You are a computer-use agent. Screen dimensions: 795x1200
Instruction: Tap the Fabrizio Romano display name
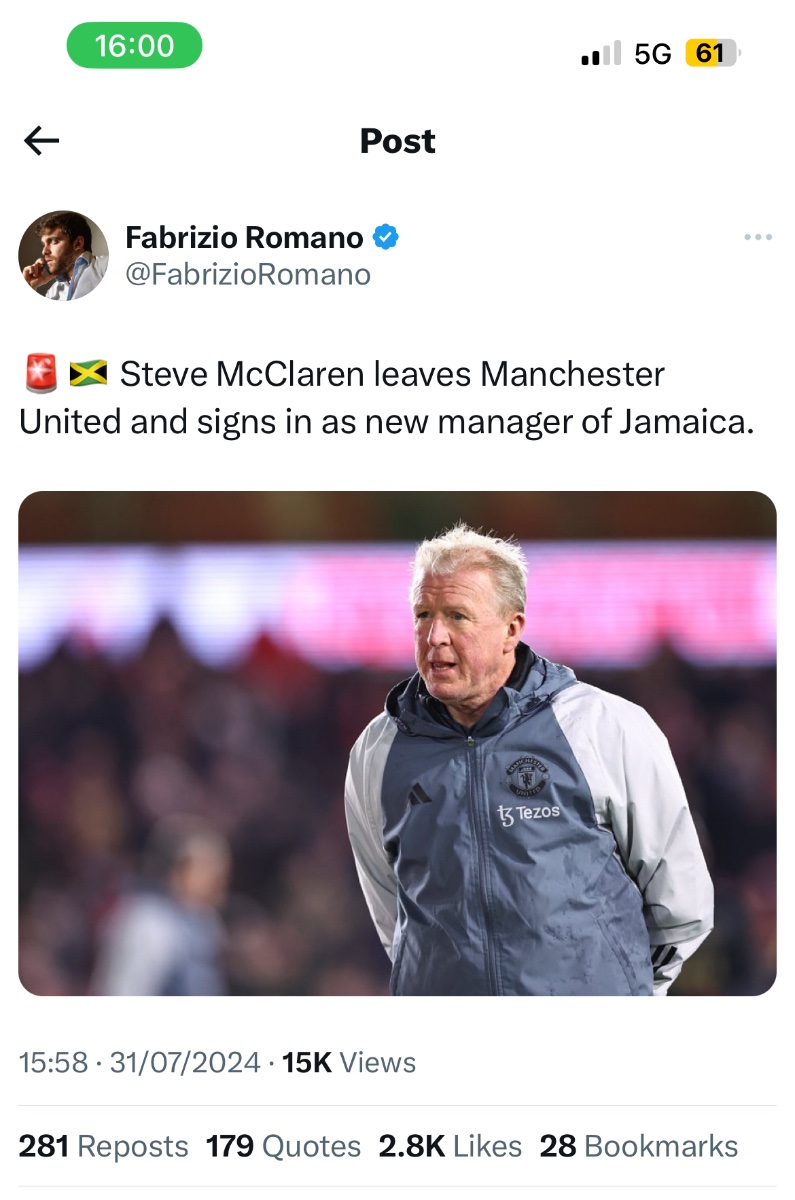(244, 237)
